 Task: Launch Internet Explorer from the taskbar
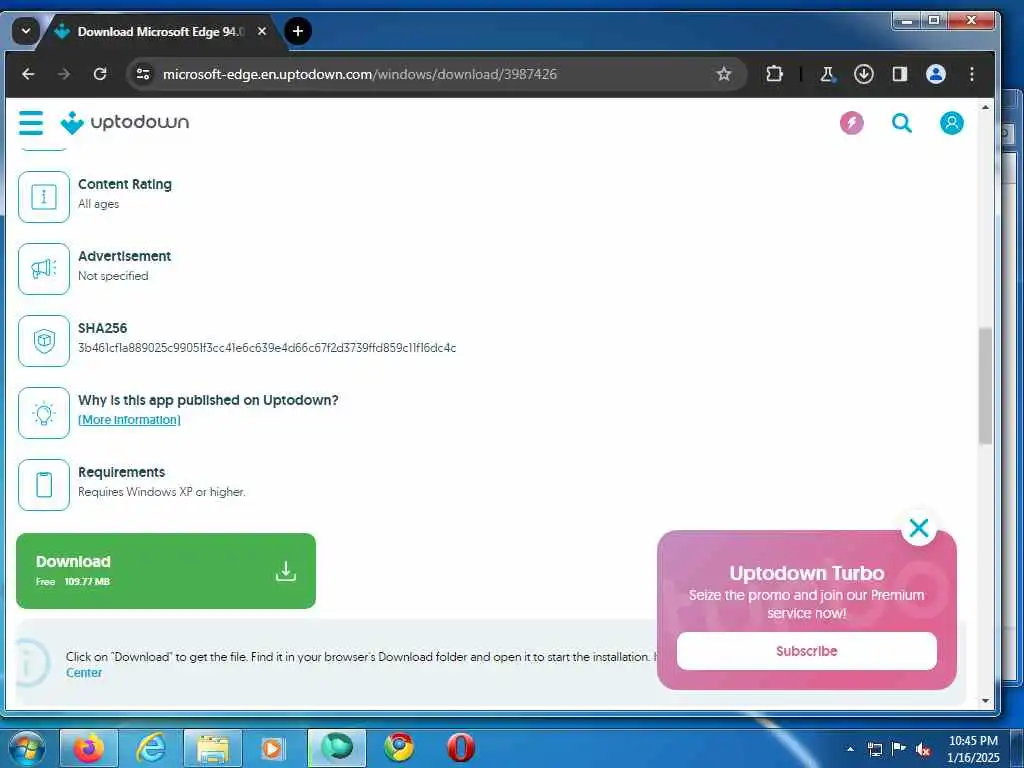point(151,748)
